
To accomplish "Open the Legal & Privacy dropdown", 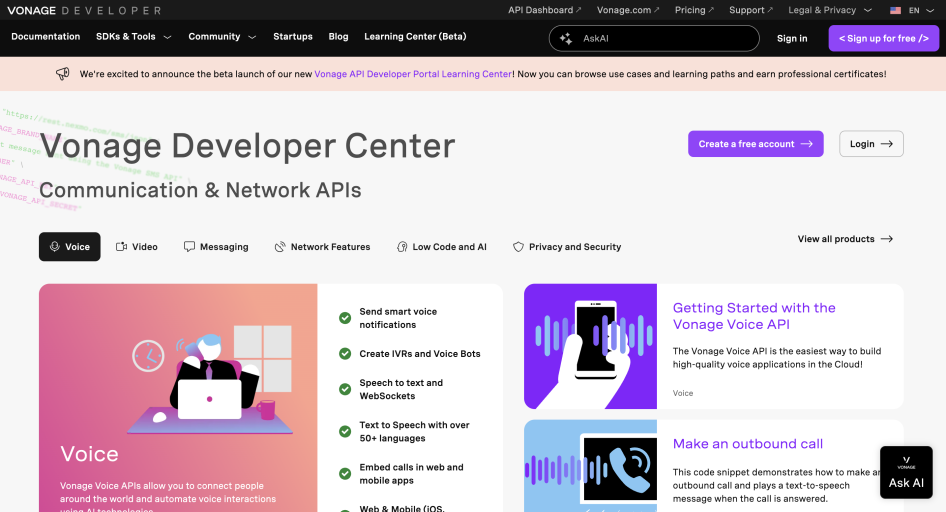I will (830, 10).
